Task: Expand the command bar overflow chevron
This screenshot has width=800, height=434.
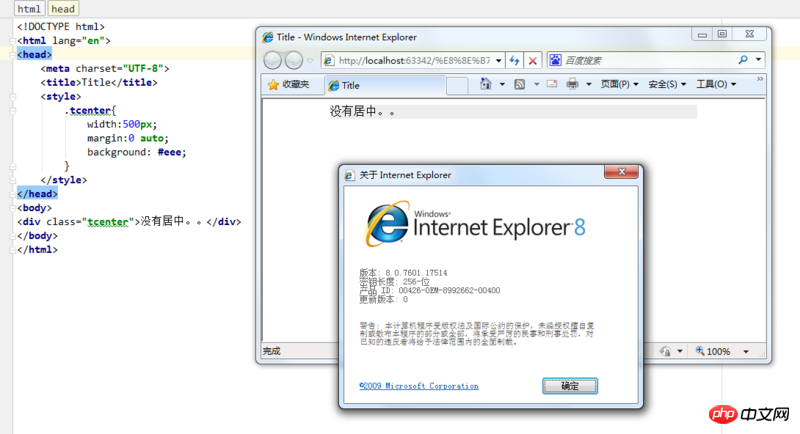Action: (760, 79)
